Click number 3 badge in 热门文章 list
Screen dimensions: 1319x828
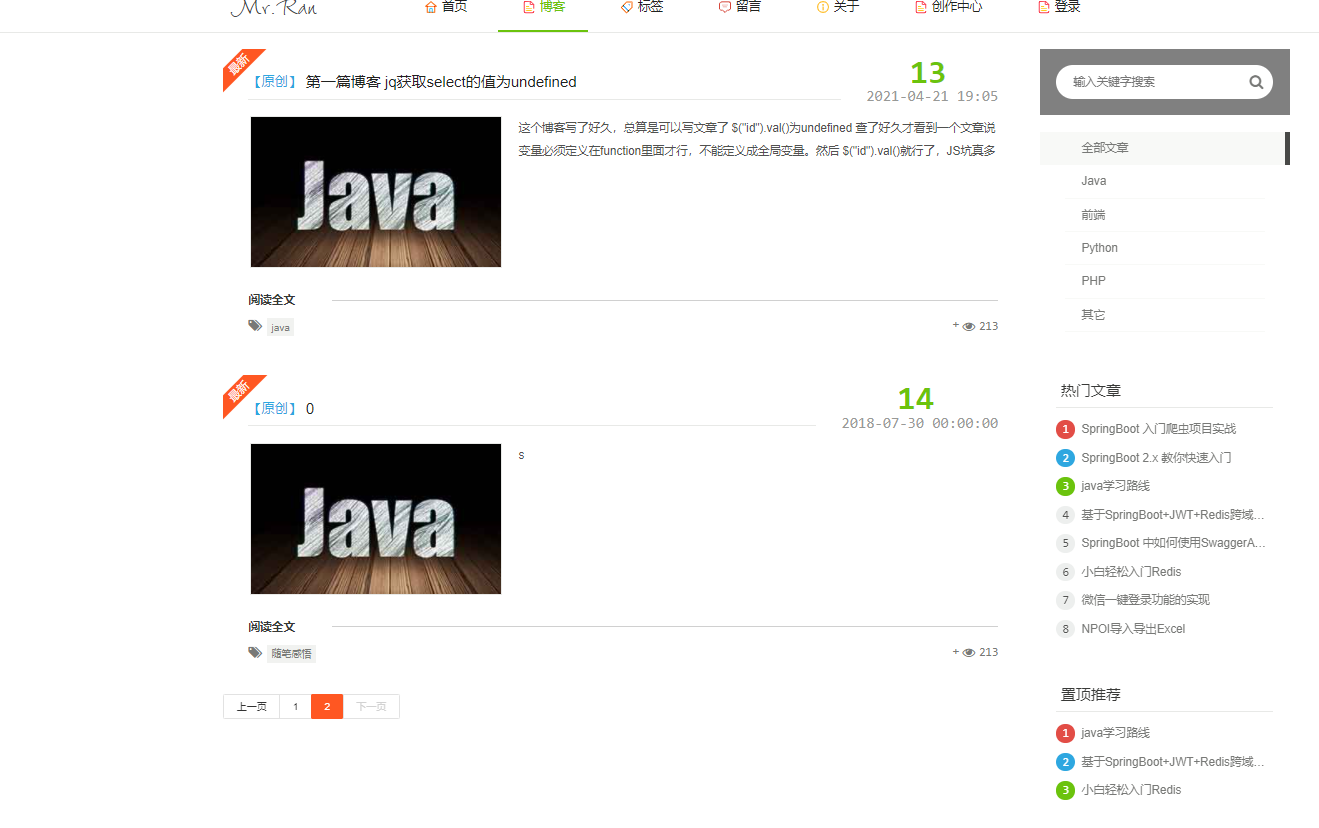(1065, 486)
